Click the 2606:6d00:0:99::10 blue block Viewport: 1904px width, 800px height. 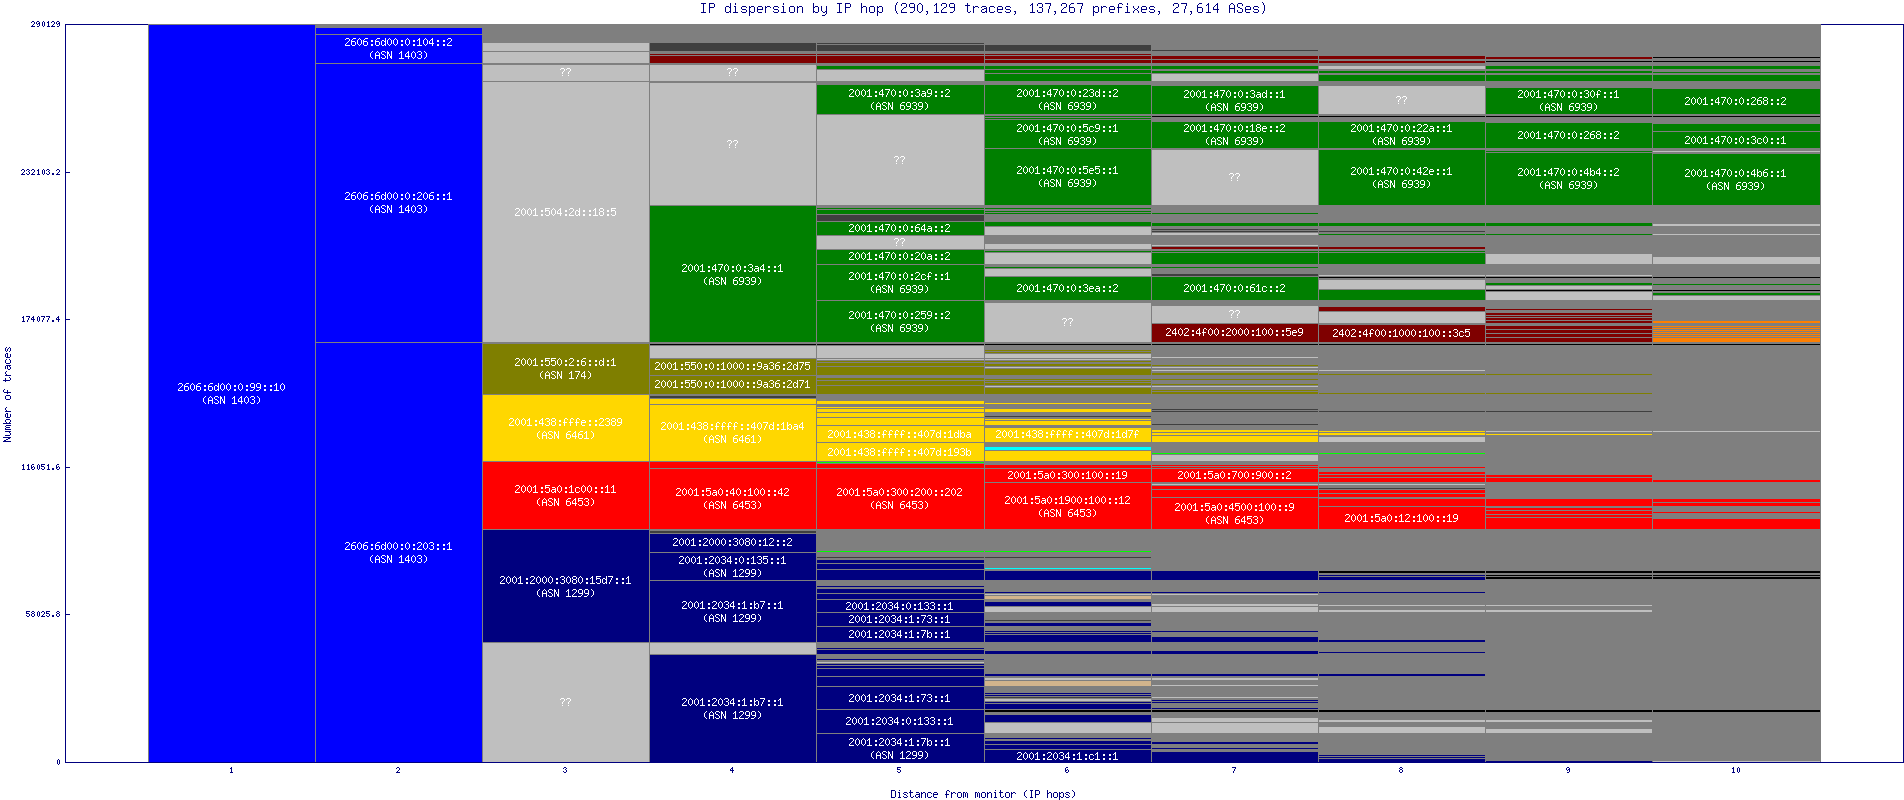[x=232, y=393]
